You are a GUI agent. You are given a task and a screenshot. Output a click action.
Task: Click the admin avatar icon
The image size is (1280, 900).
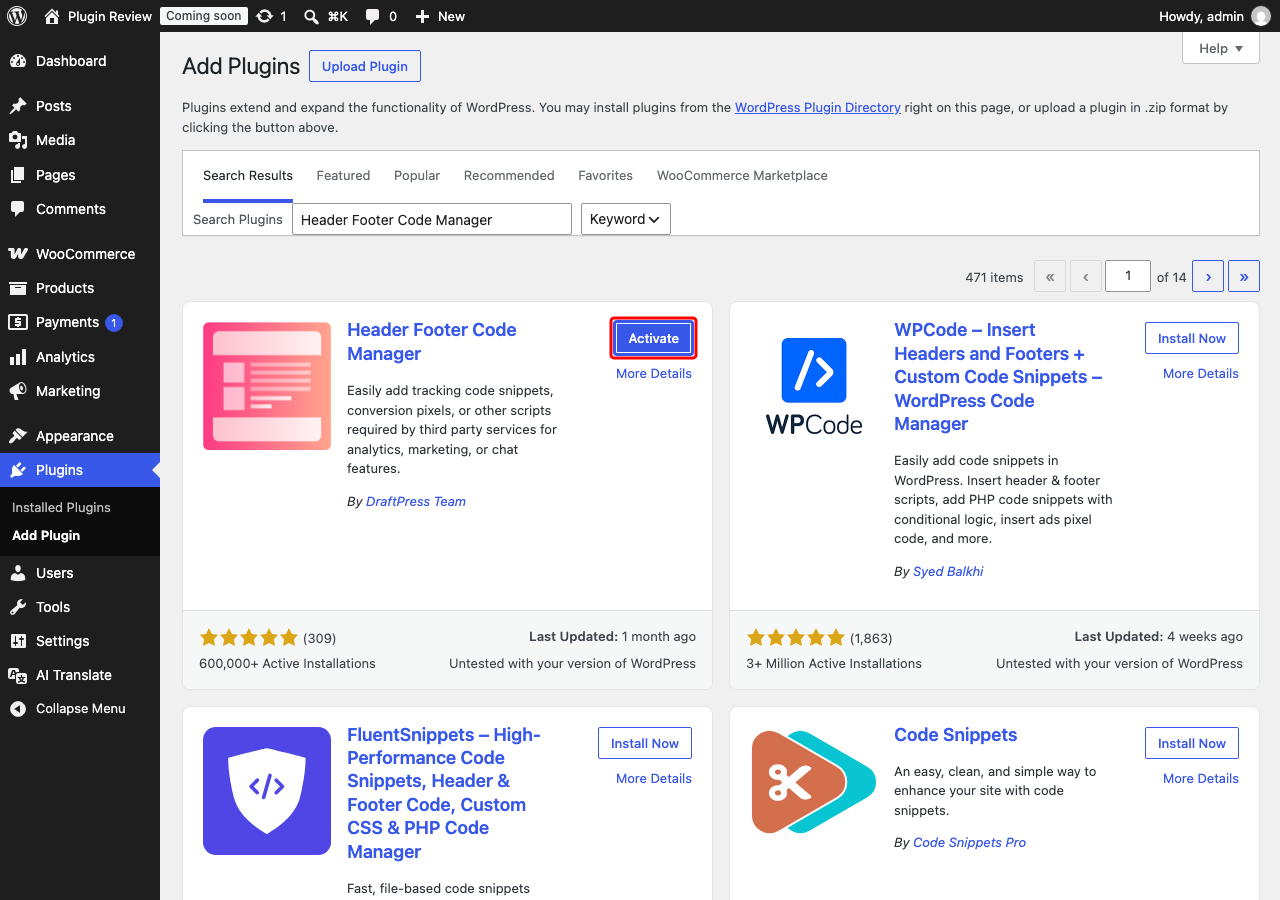point(1261,16)
